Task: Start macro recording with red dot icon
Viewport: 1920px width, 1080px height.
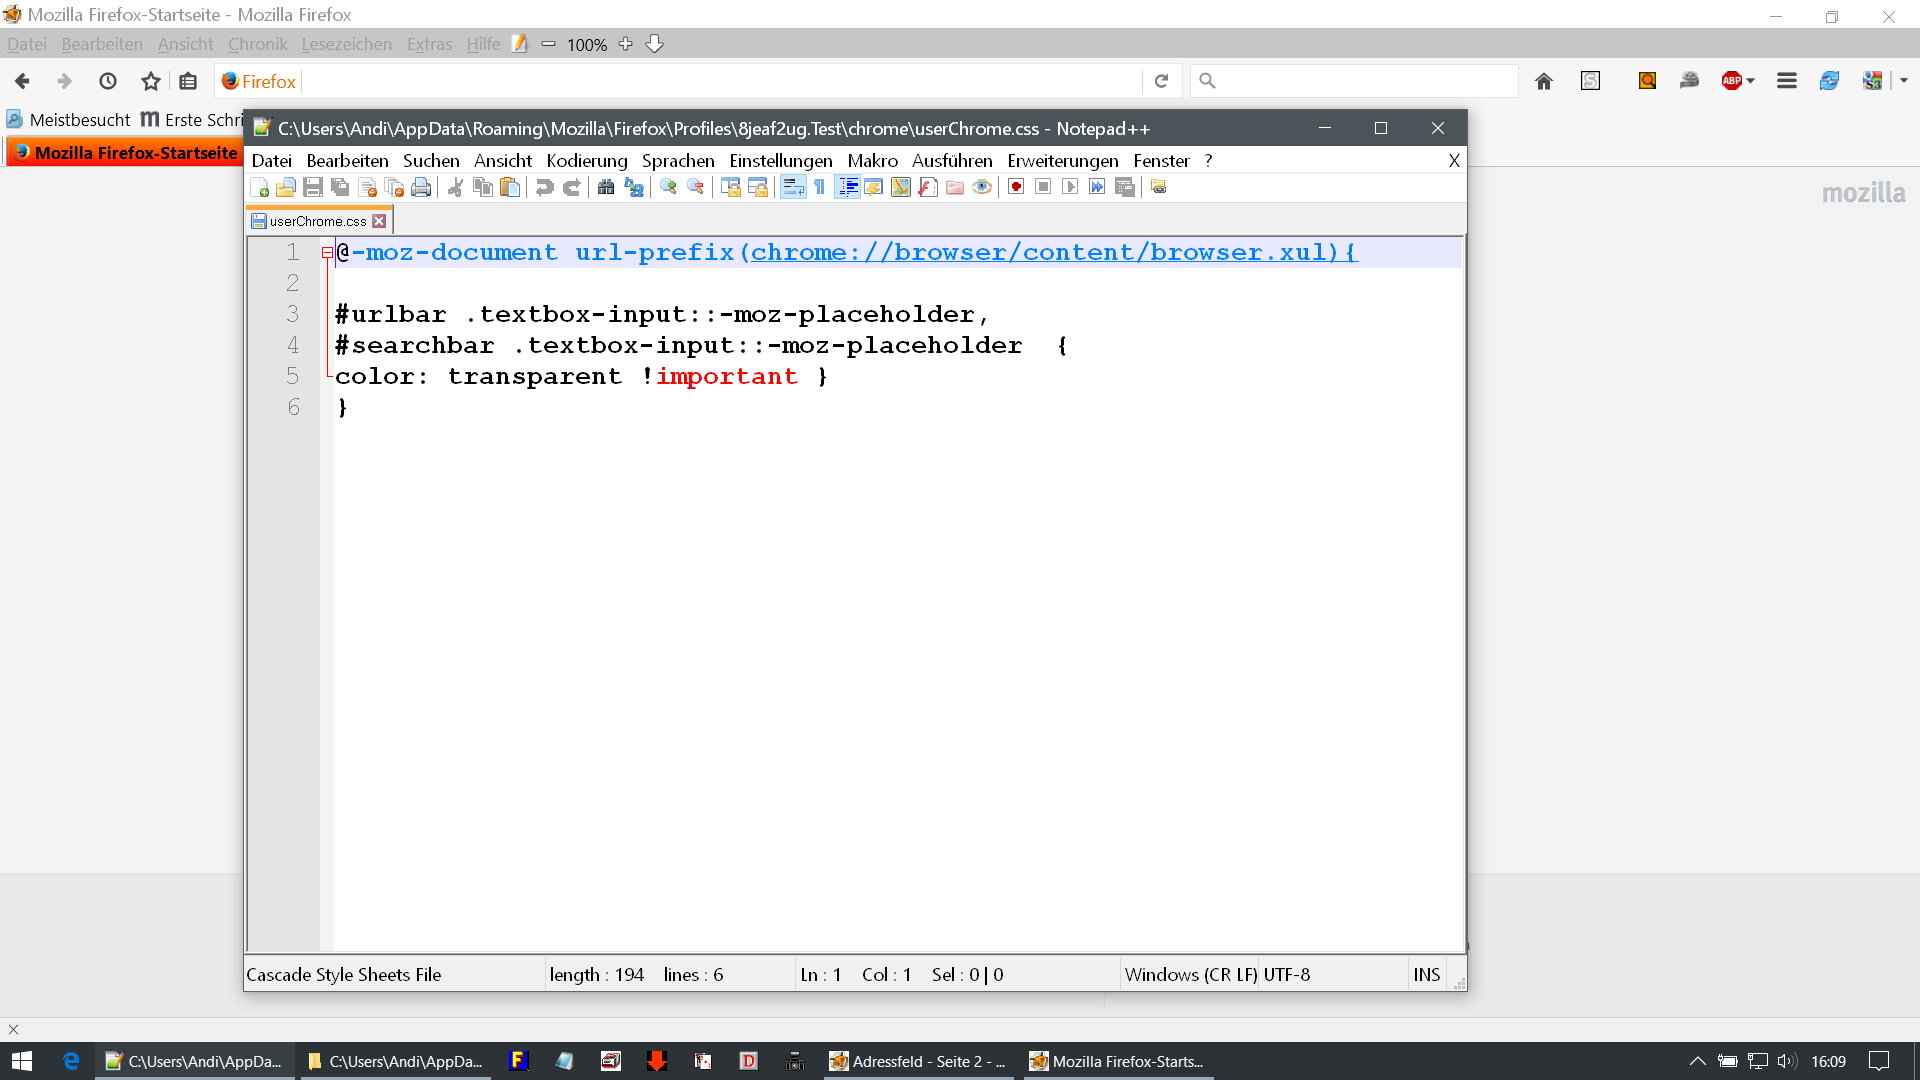Action: [x=1016, y=188]
